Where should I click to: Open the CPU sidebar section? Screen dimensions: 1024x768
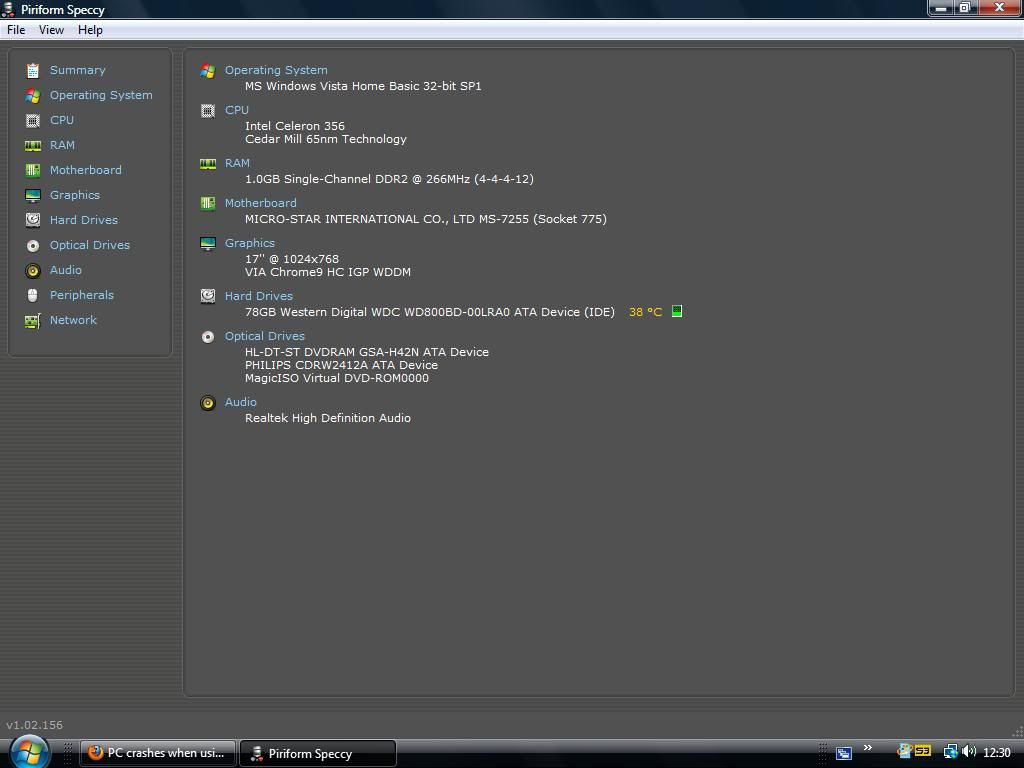[62, 120]
